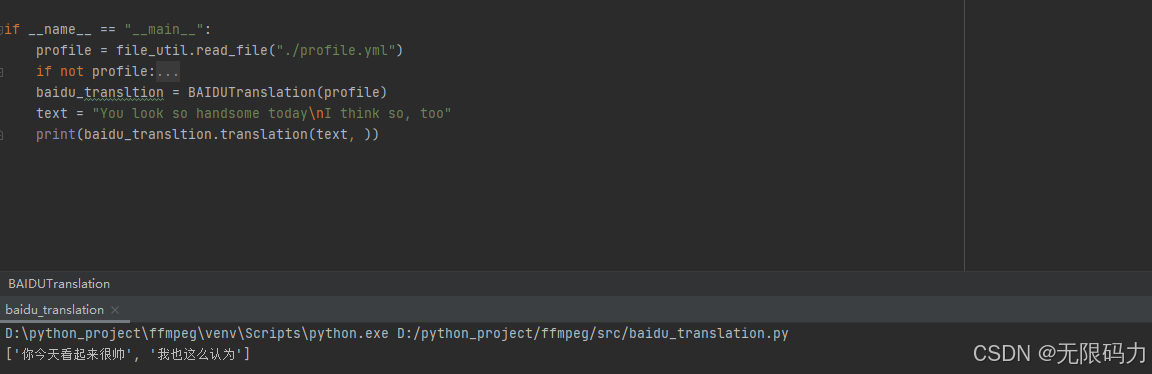This screenshot has width=1152, height=374.
Task: Open the baidu_translation.py path link in console
Action: 593,334
